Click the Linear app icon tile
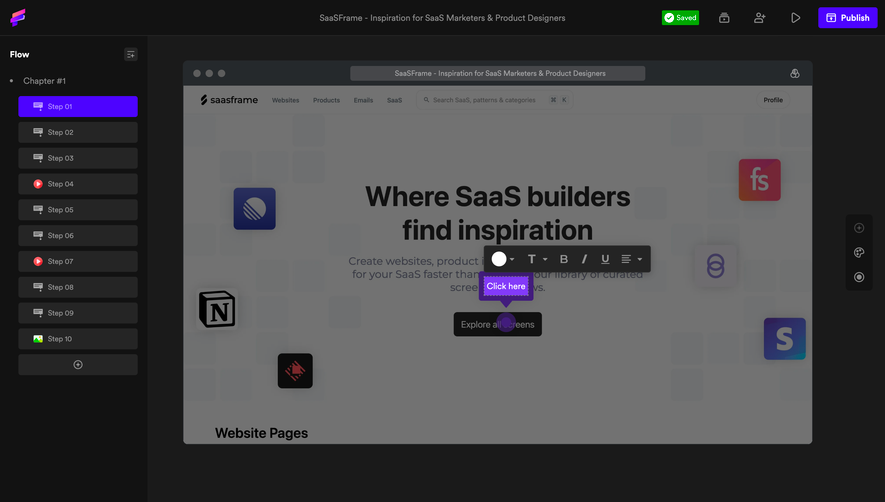The width and height of the screenshot is (885, 502). 255,208
